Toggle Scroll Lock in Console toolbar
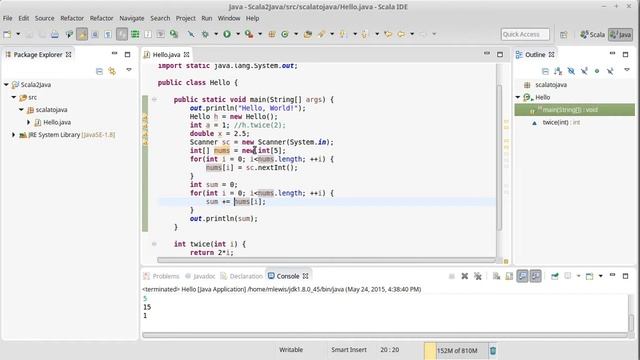The height and width of the screenshot is (360, 640). coord(509,276)
